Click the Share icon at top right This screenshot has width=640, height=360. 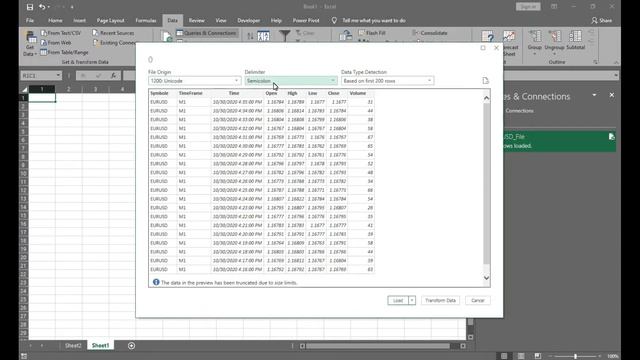tap(594, 20)
